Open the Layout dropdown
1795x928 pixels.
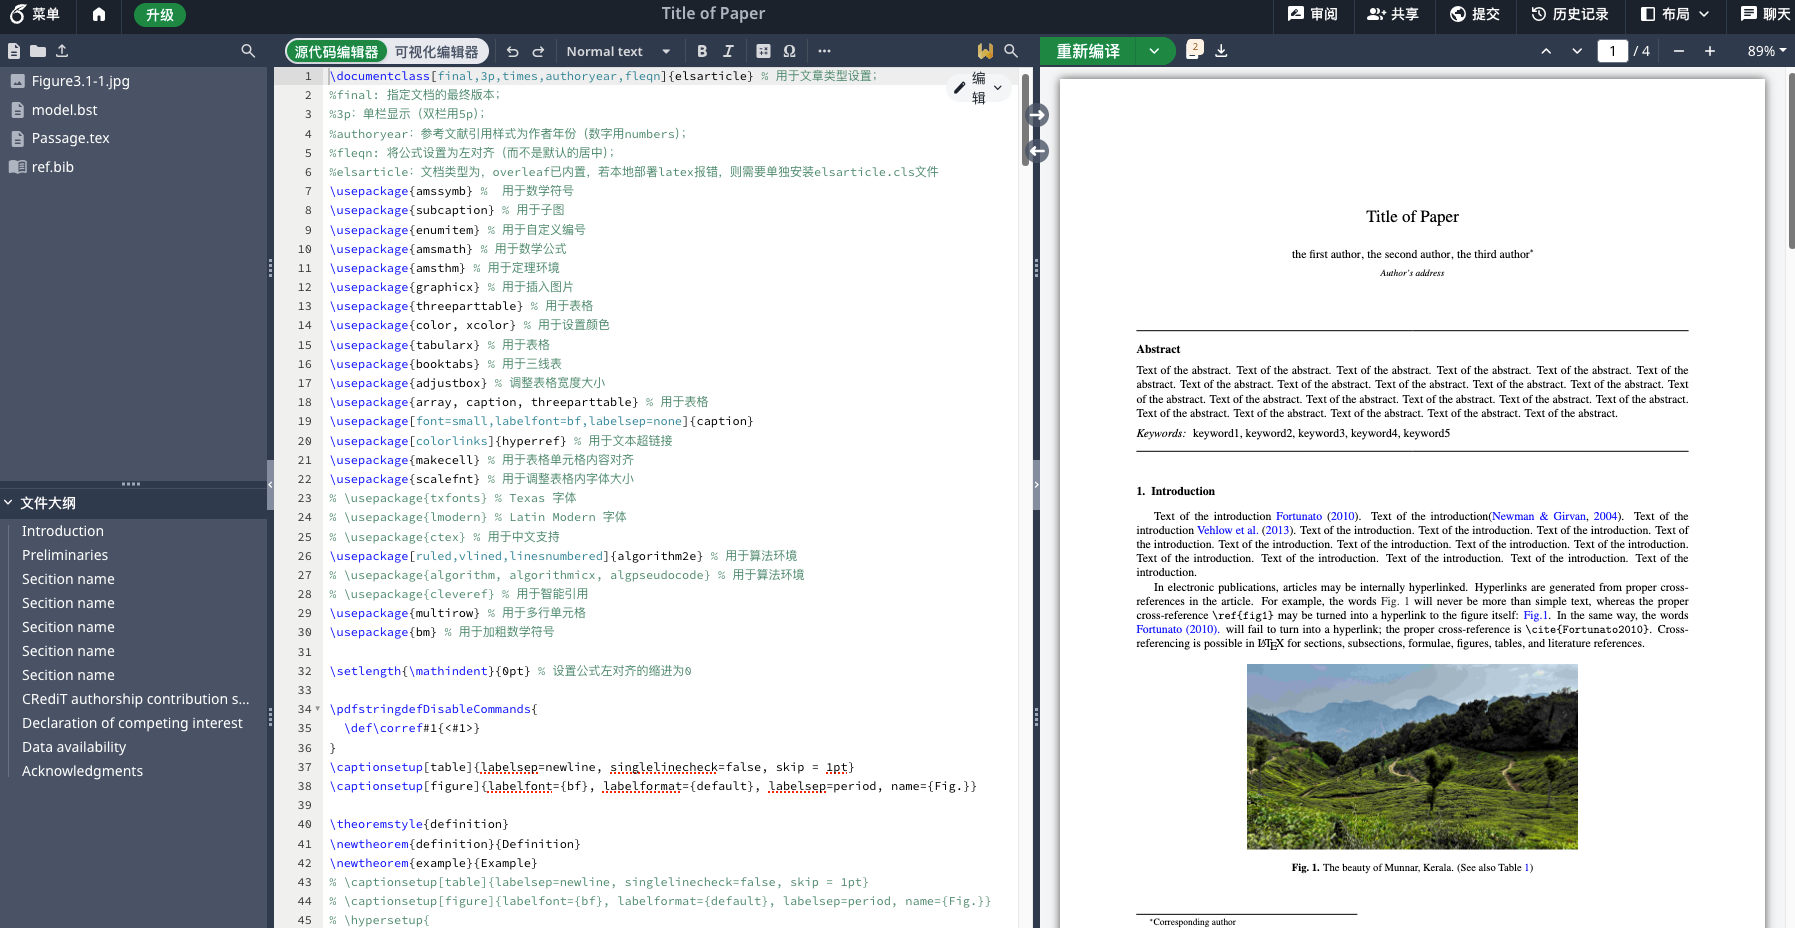(x=1675, y=14)
